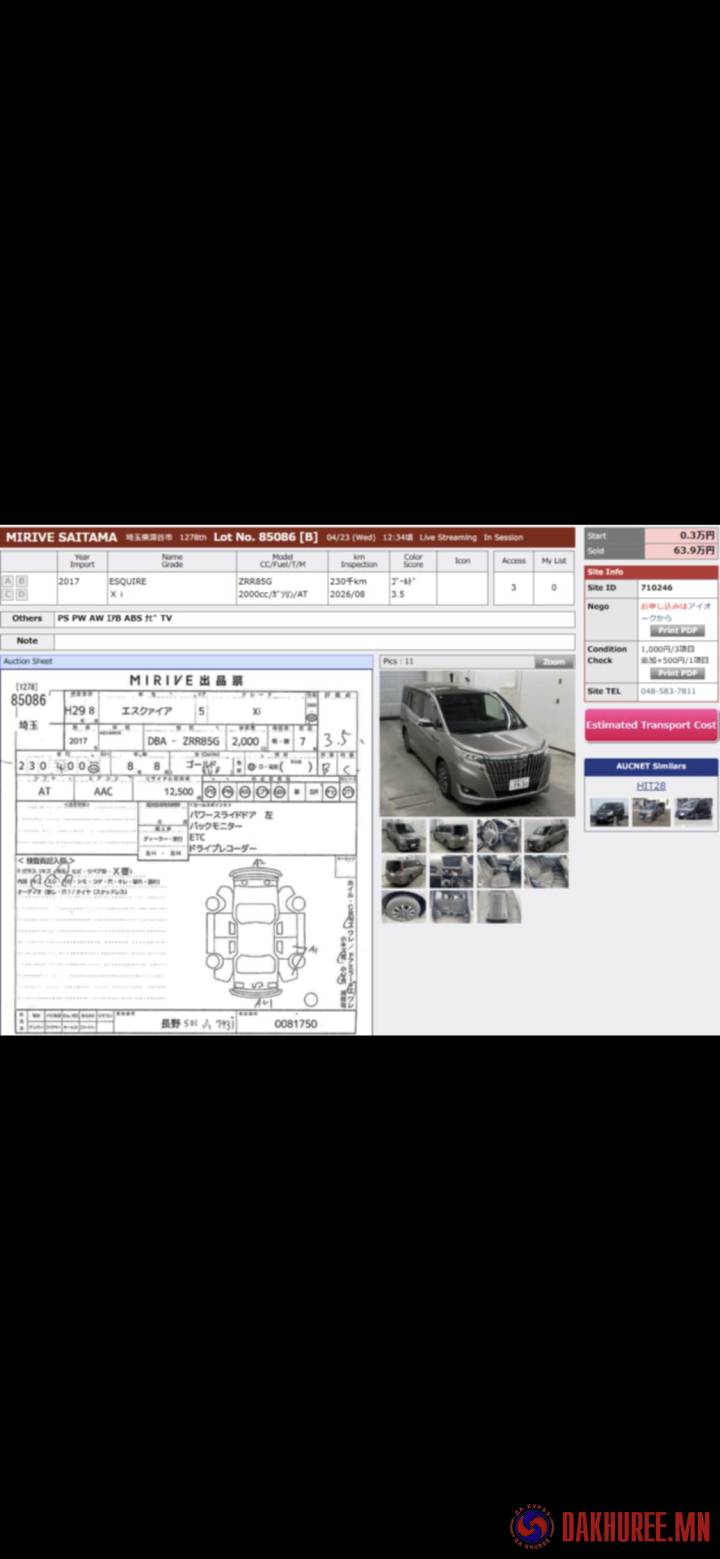Select the rear-left exterior view thumbnail

point(451,835)
